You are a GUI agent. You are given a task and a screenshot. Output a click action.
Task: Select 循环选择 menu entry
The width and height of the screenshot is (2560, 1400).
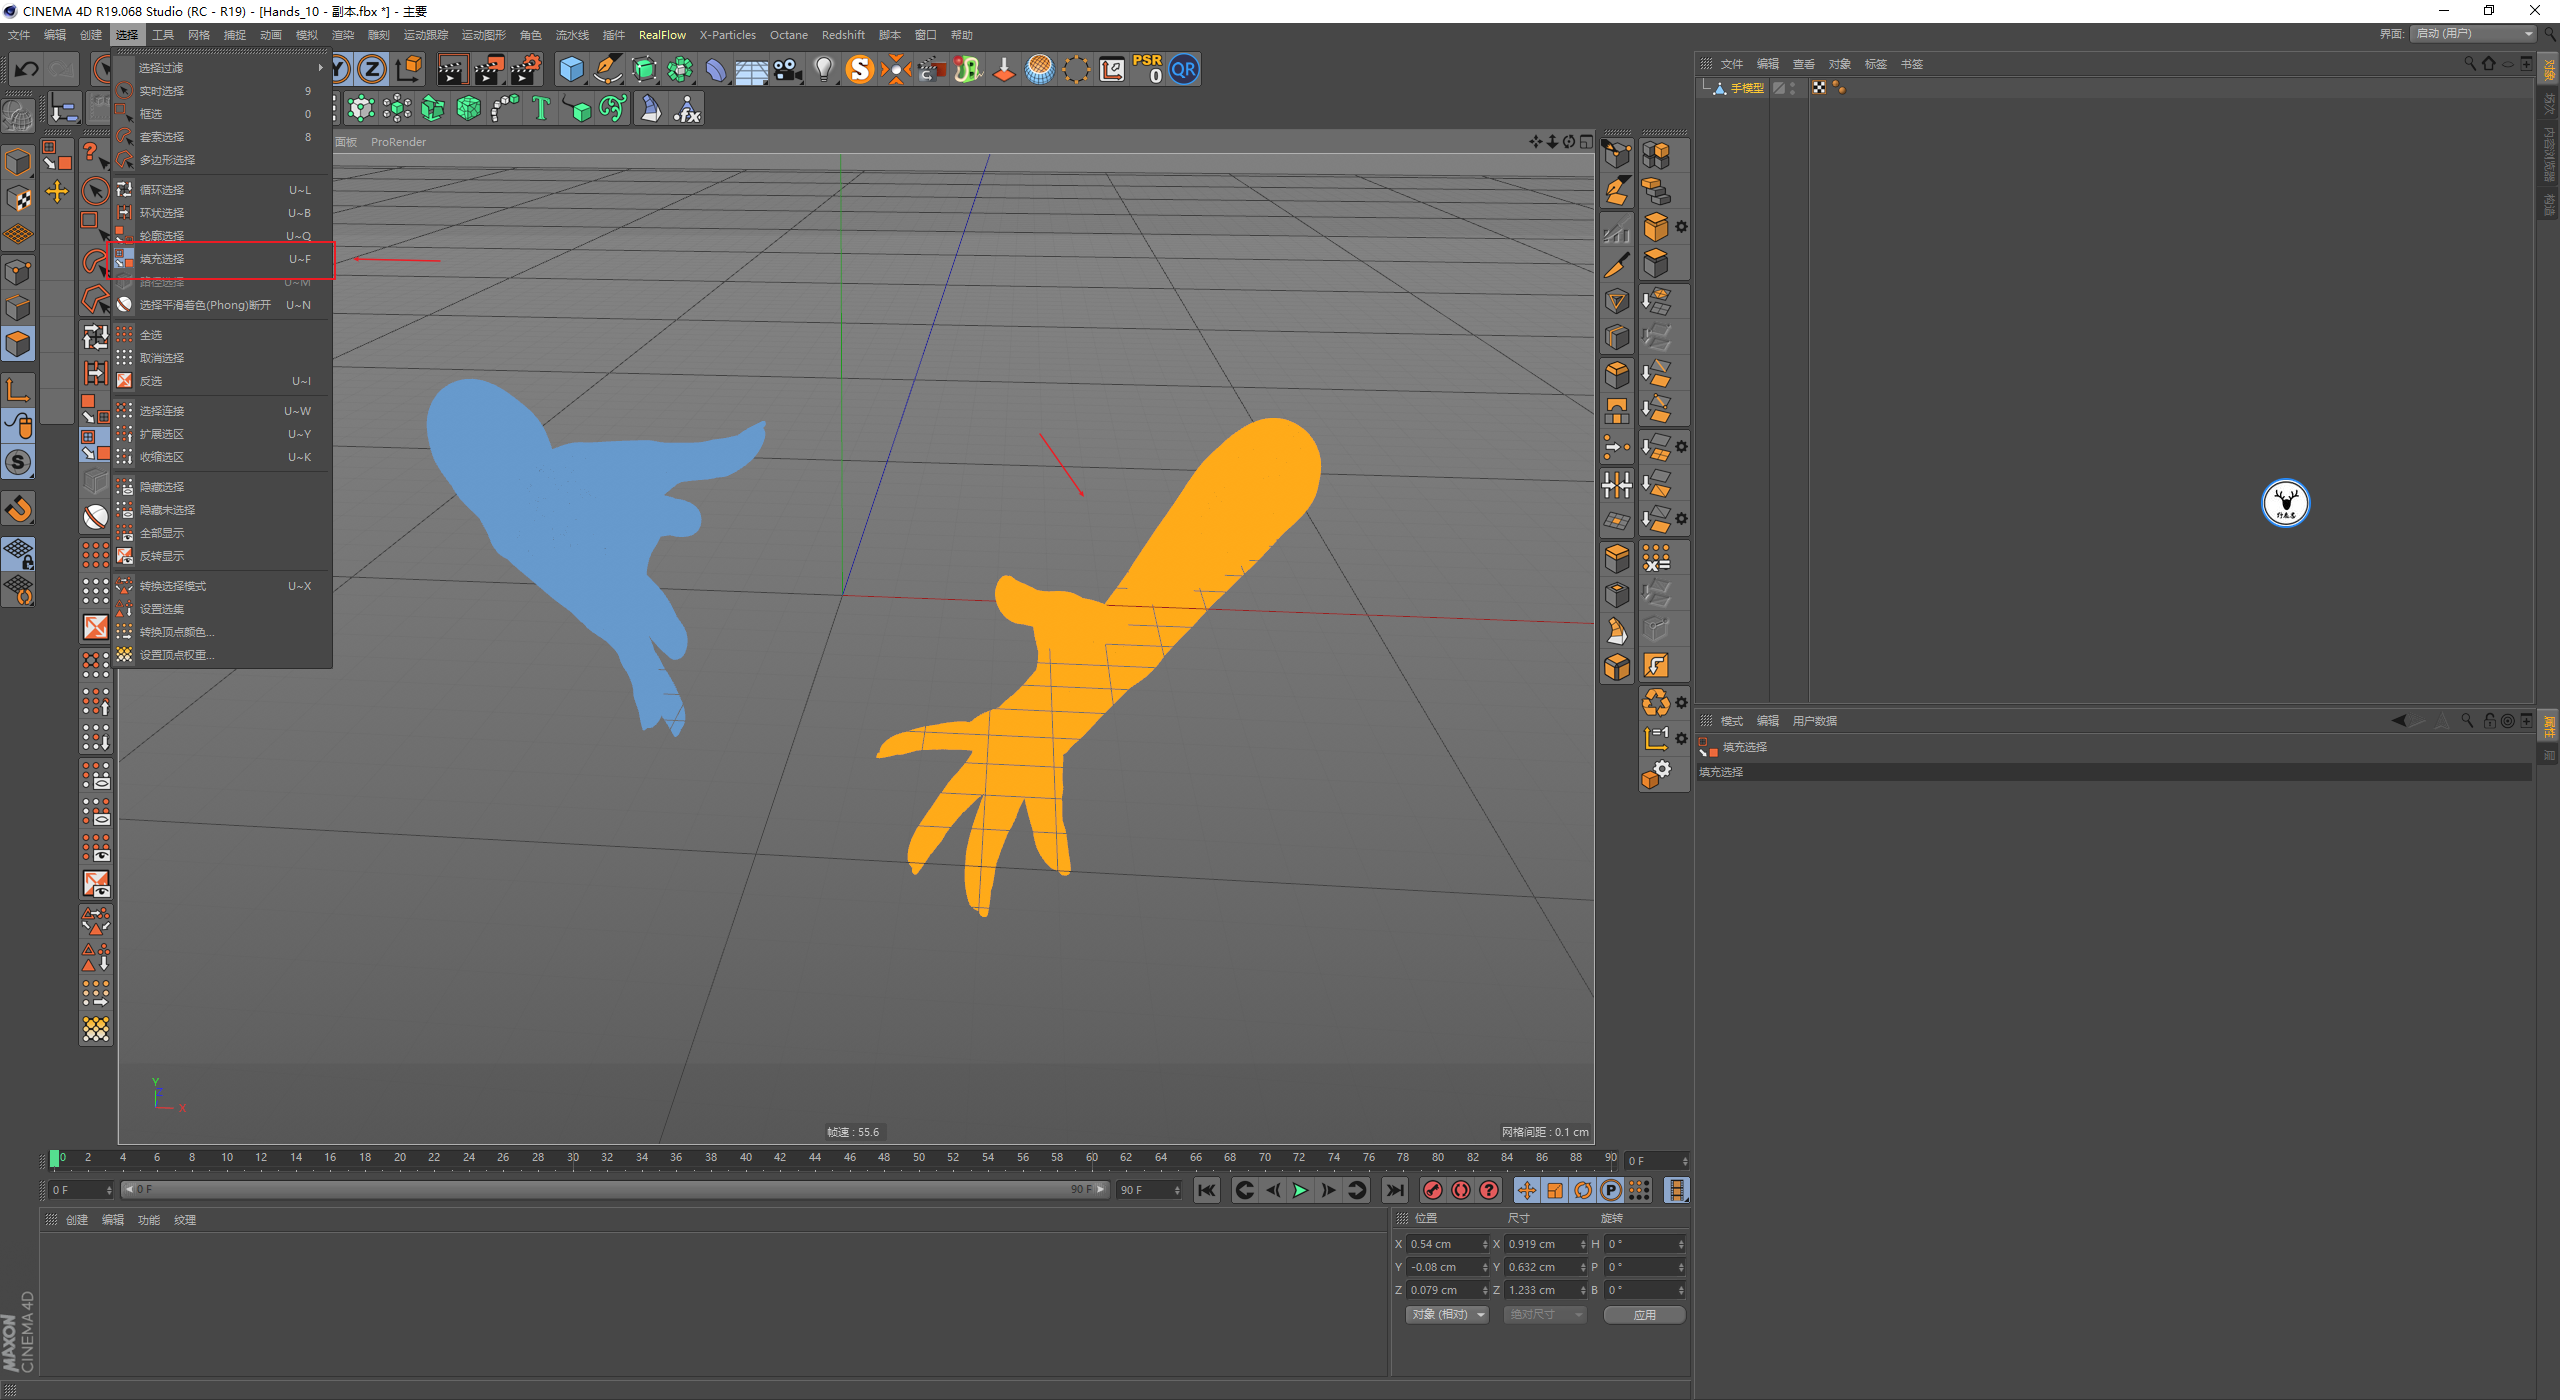coord(162,190)
